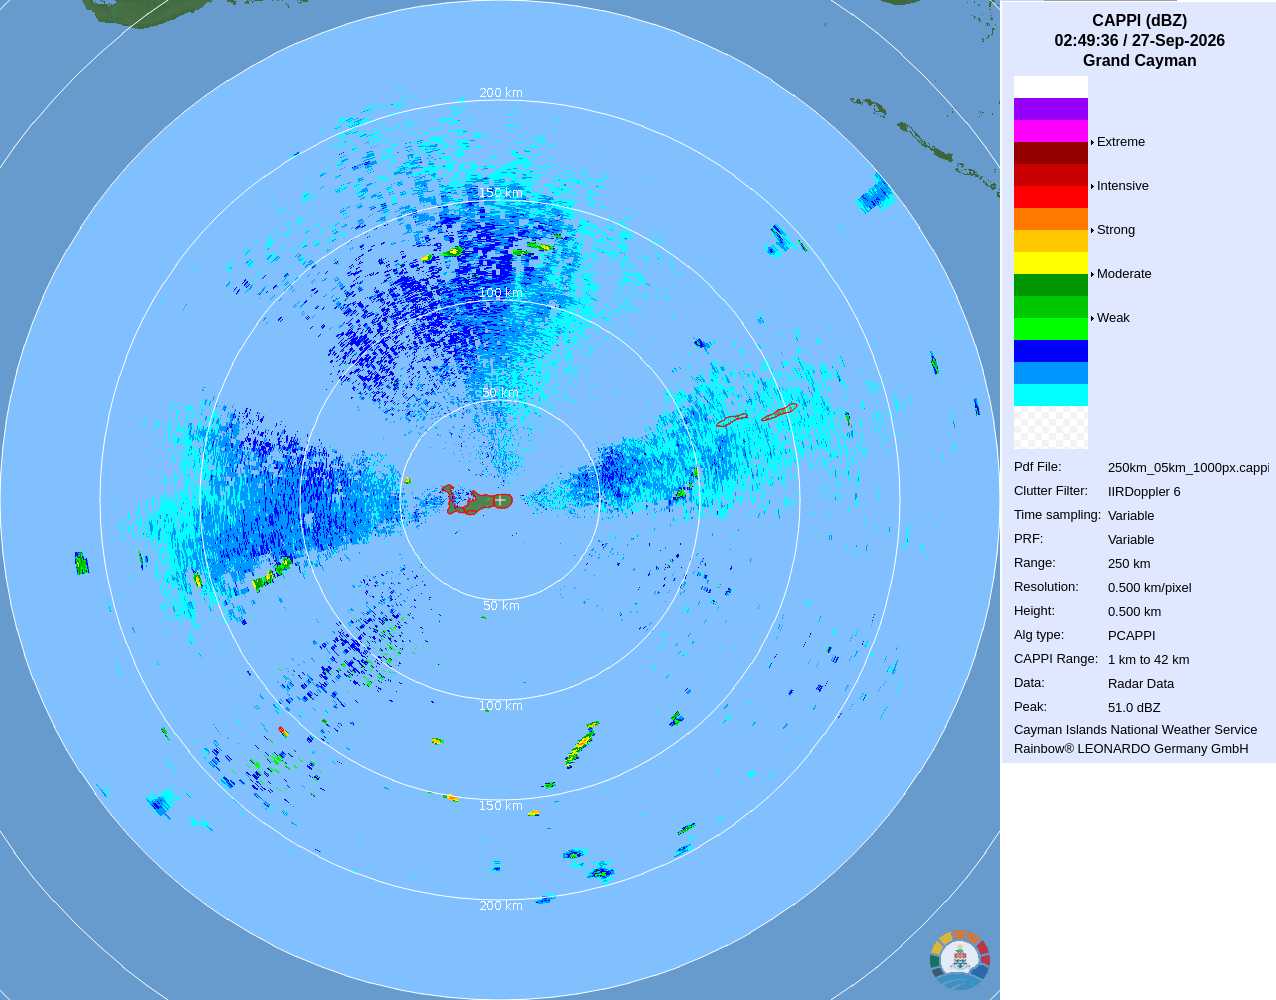The width and height of the screenshot is (1276, 1000).
Task: Click the Peak value 51.0 dBZ
Action: (1134, 708)
